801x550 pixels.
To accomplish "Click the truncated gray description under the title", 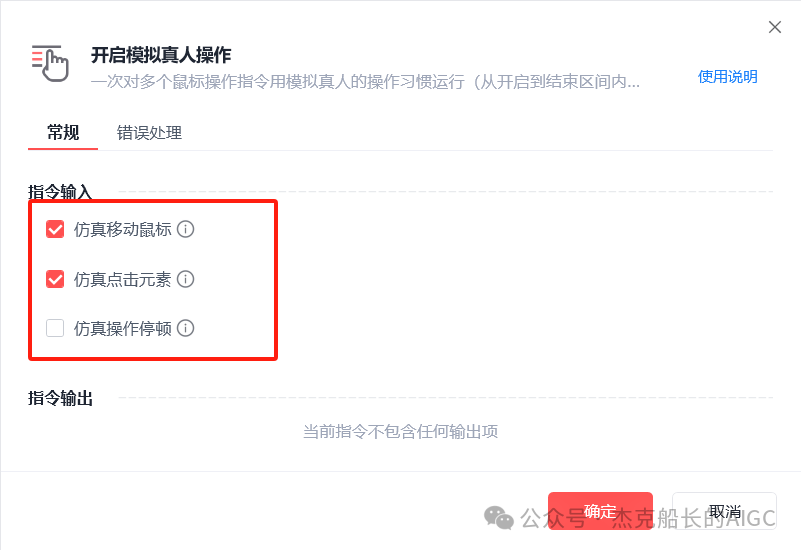I will click(365, 82).
